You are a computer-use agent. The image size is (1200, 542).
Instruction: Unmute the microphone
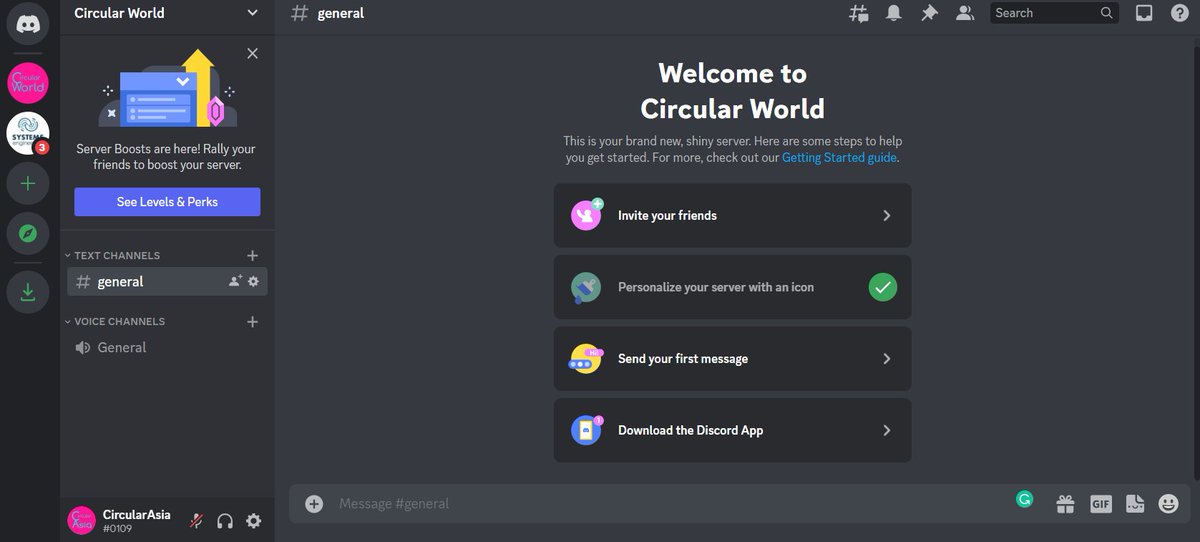(197, 521)
